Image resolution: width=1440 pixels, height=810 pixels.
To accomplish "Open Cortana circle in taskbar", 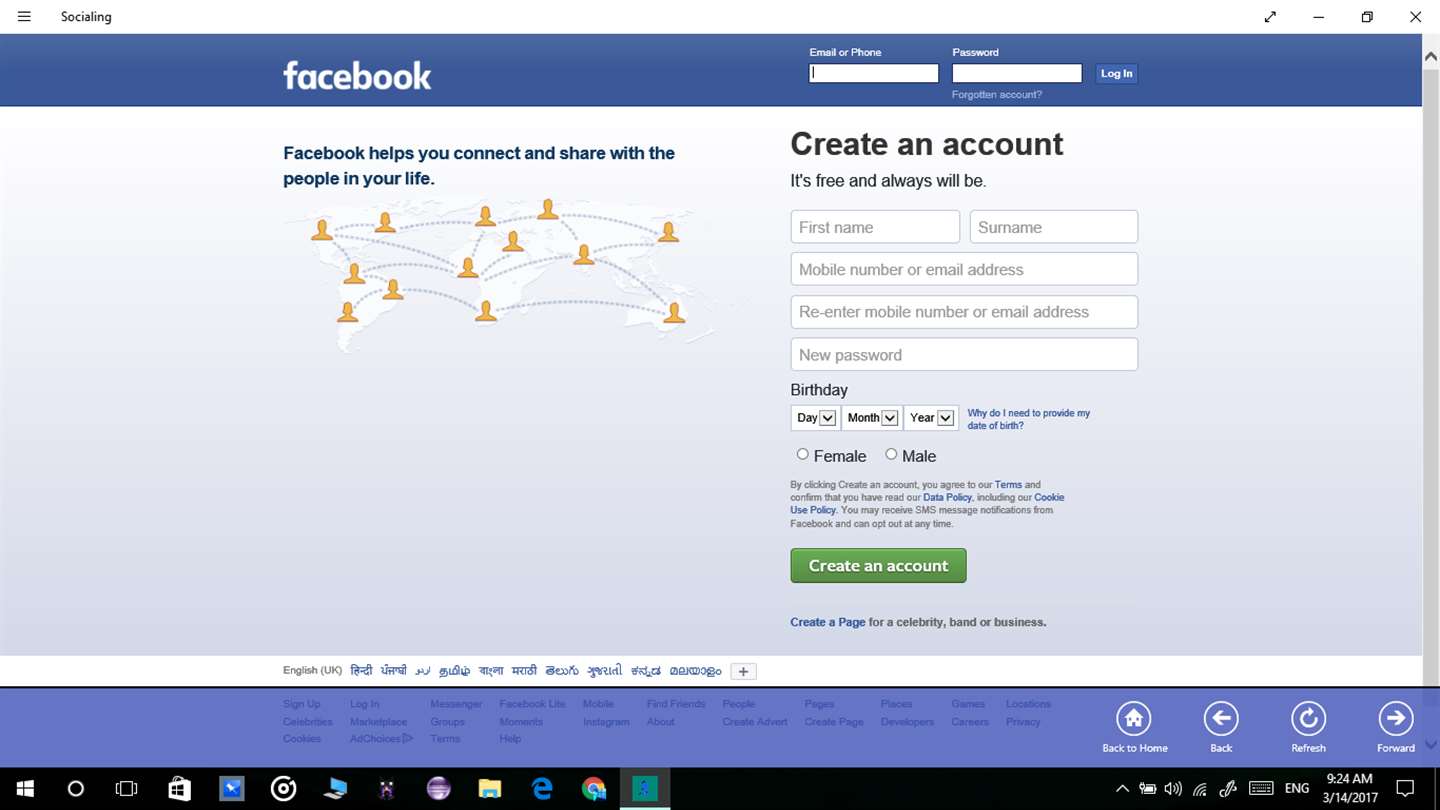I will 75,789.
